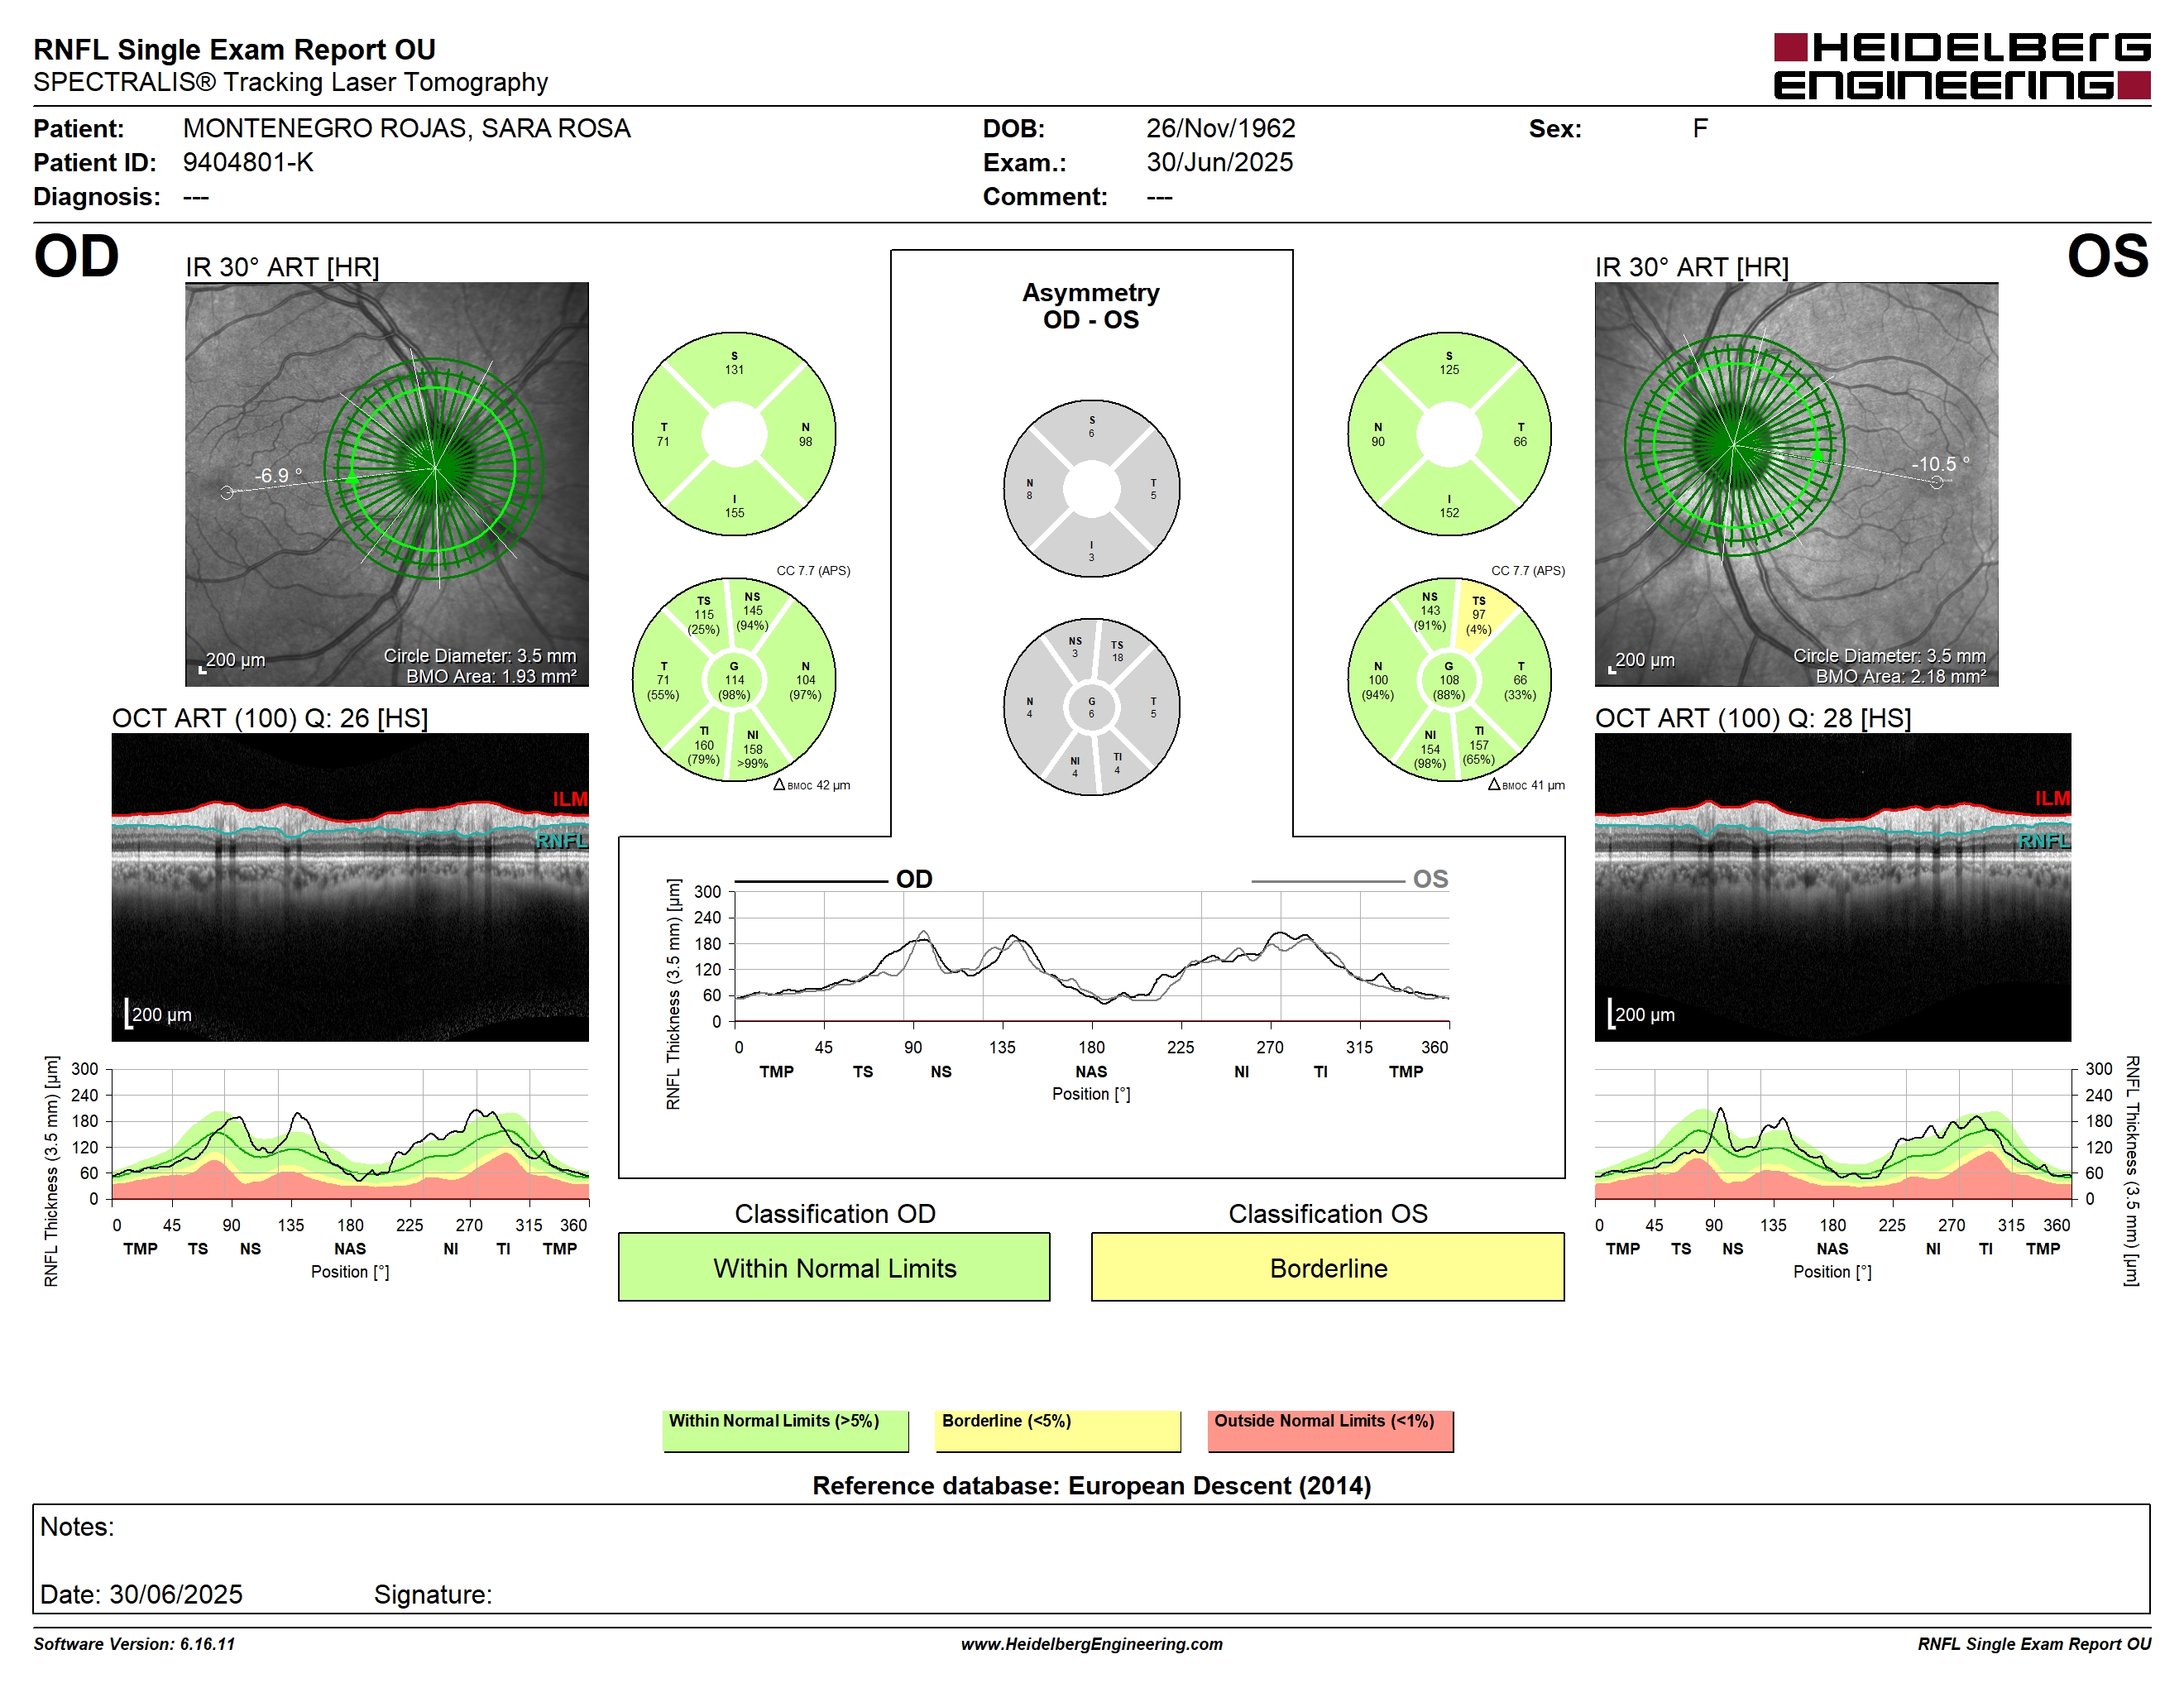Click the ΔBMOC 42 µm value
Screen dimensions: 2184x1688
812,785
